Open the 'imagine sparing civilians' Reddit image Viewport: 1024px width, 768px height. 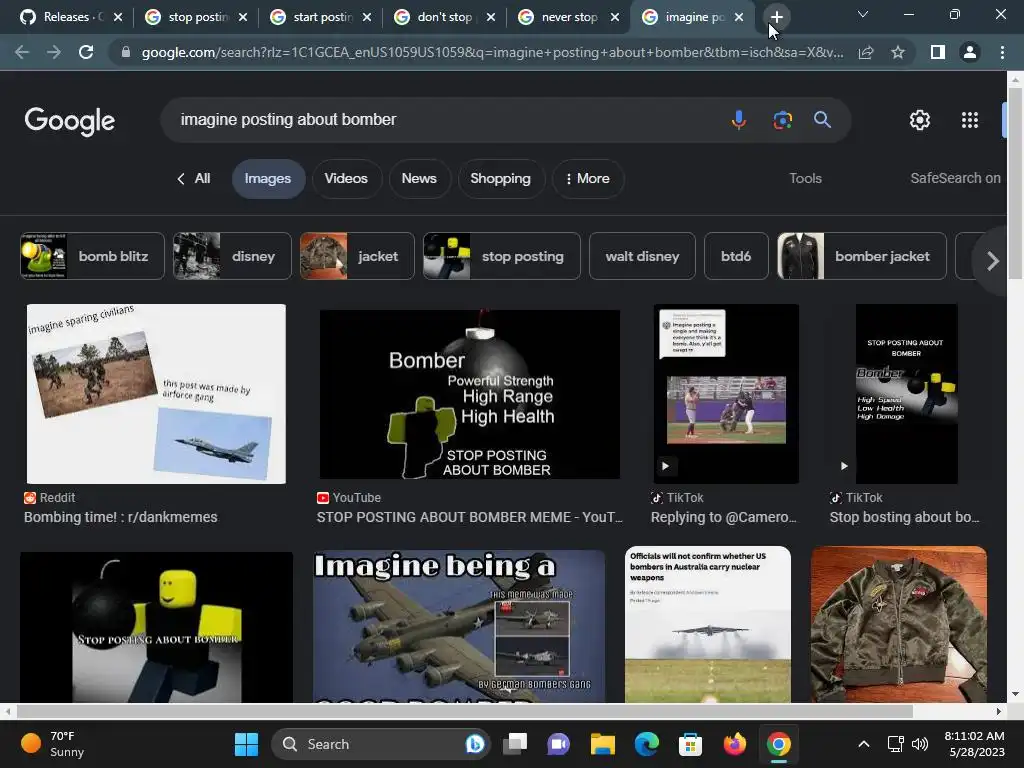[156, 394]
